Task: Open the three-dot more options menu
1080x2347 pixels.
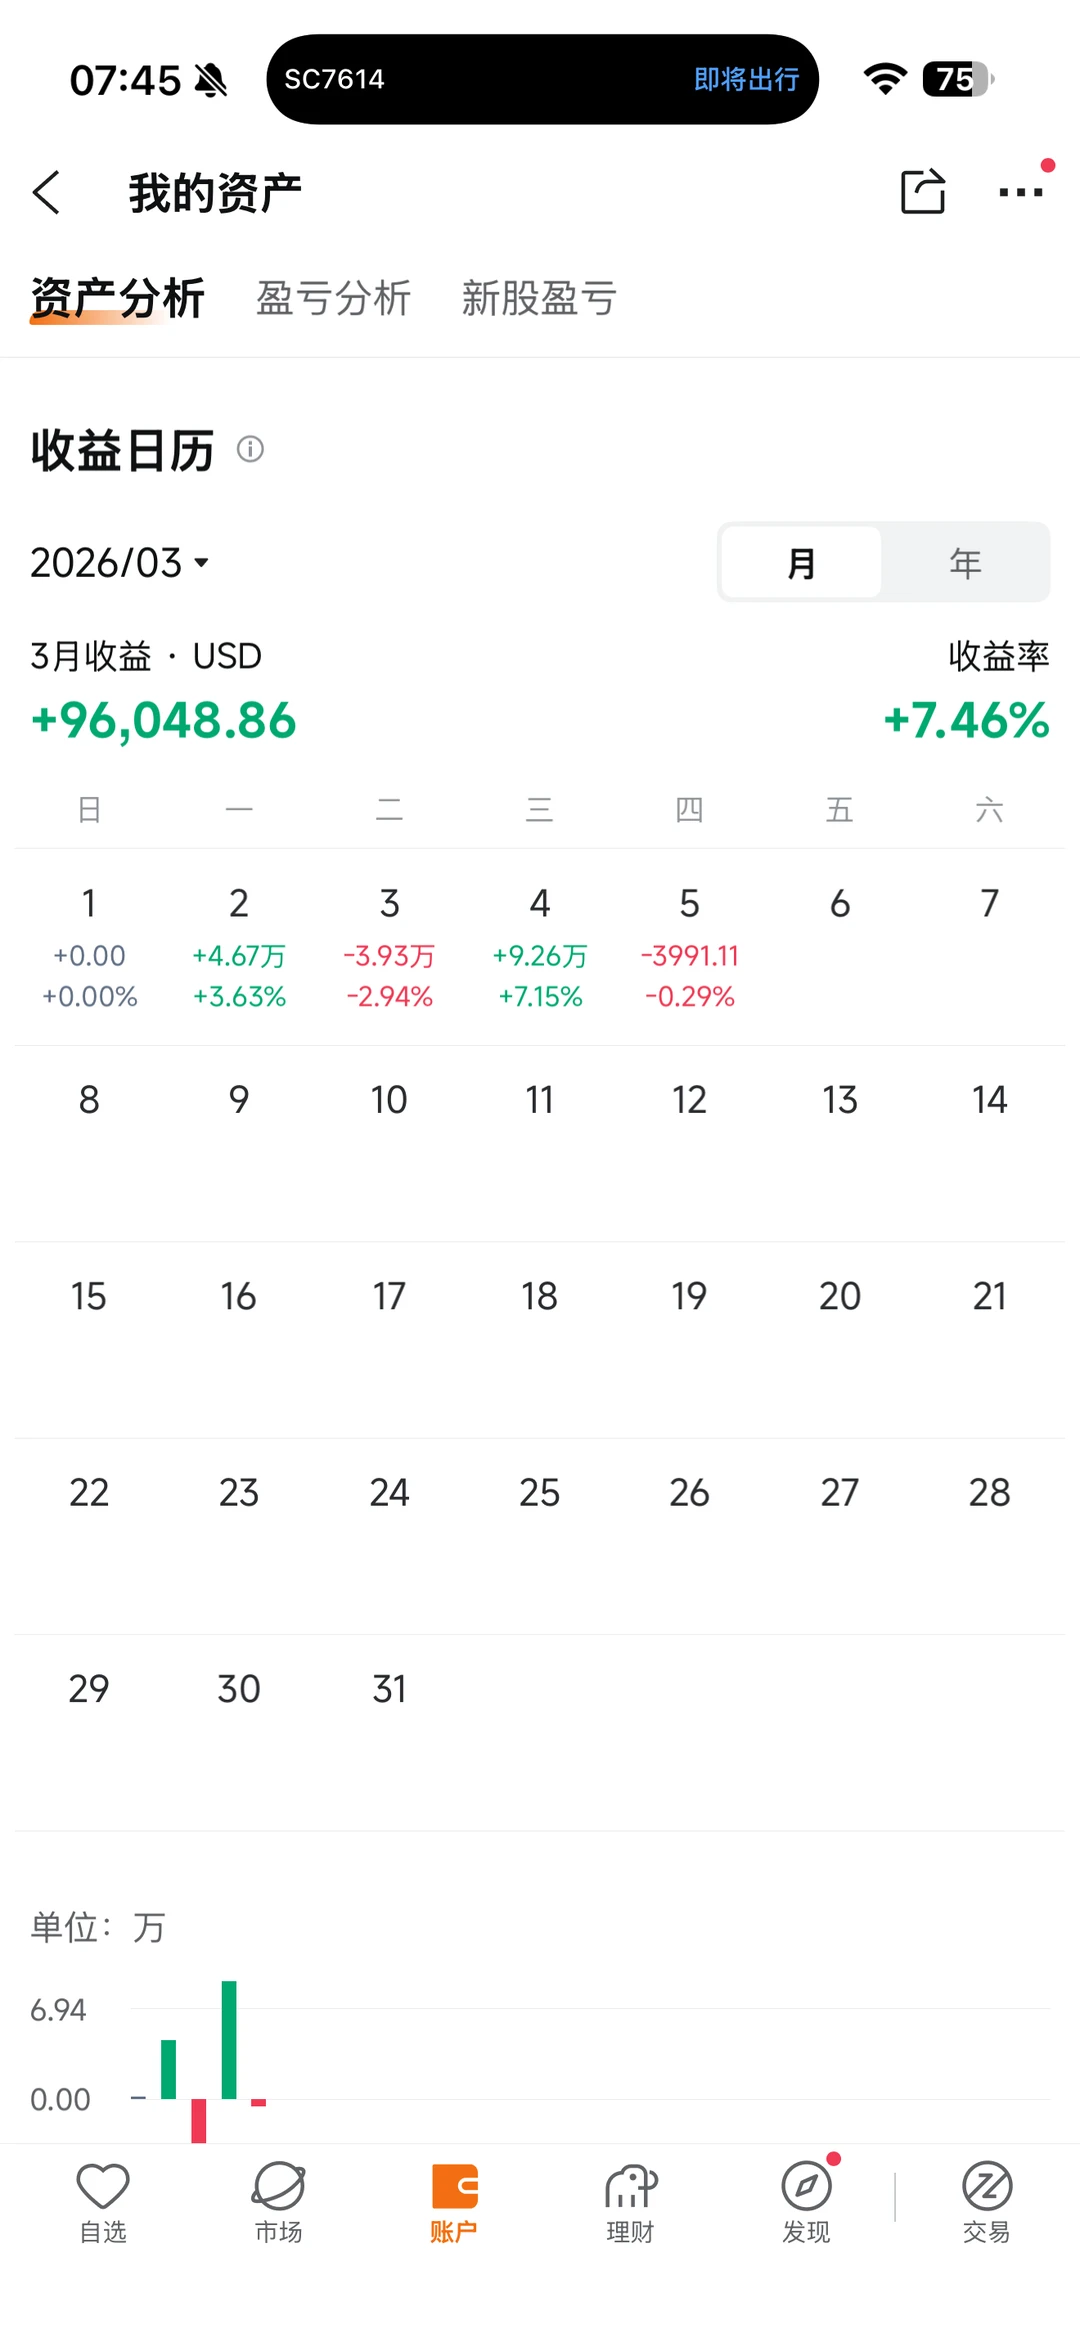Action: click(1021, 192)
